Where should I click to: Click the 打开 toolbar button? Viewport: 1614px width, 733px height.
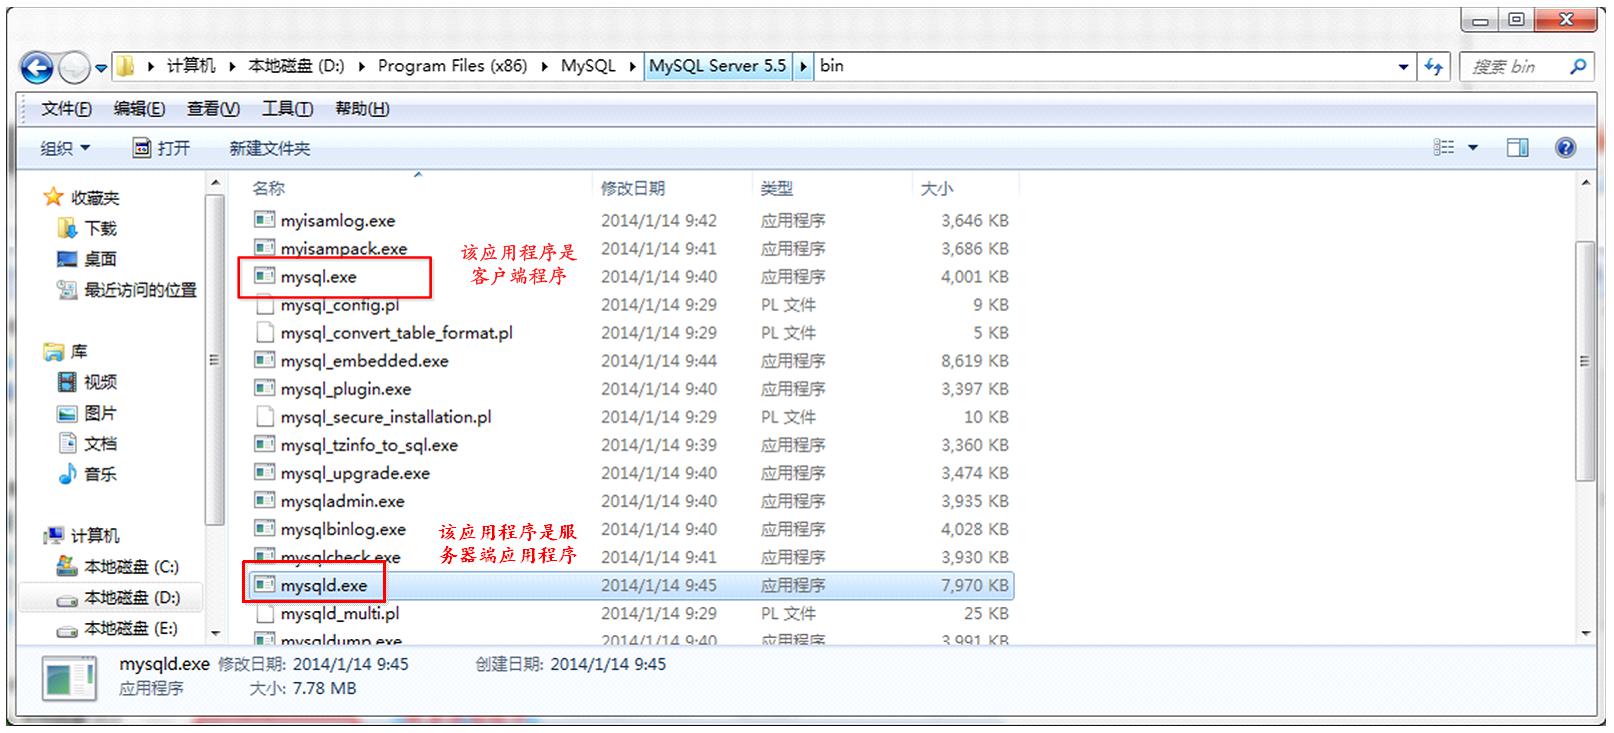pos(161,148)
